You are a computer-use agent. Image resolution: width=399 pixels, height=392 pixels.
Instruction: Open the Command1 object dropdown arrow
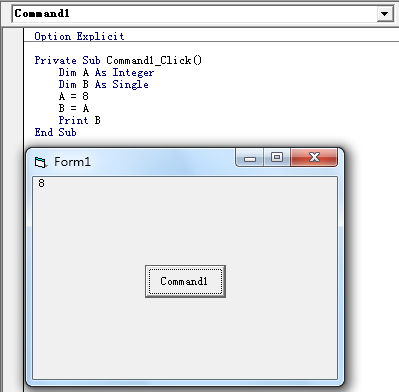pos(385,14)
